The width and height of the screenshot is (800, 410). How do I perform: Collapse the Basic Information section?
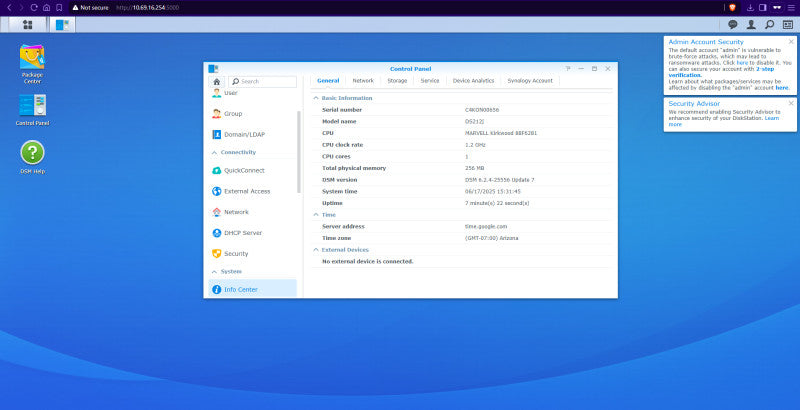[x=316, y=98]
